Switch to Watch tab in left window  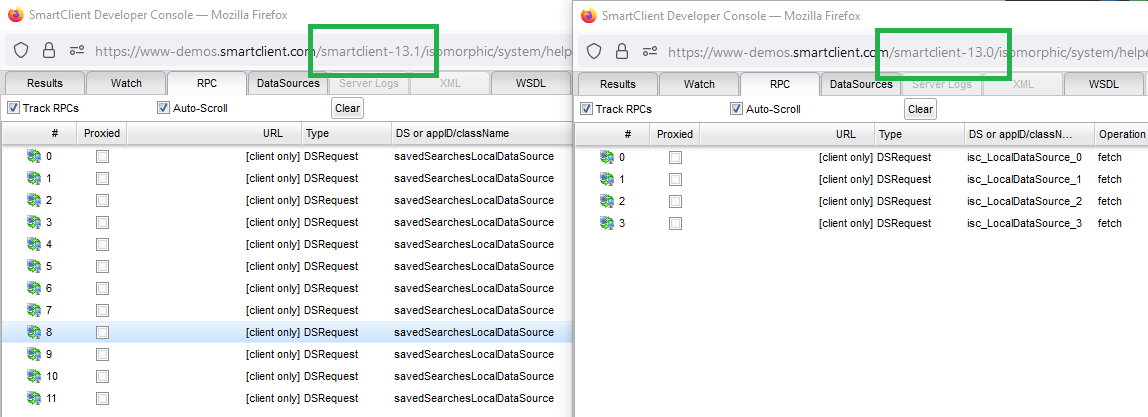(x=126, y=83)
